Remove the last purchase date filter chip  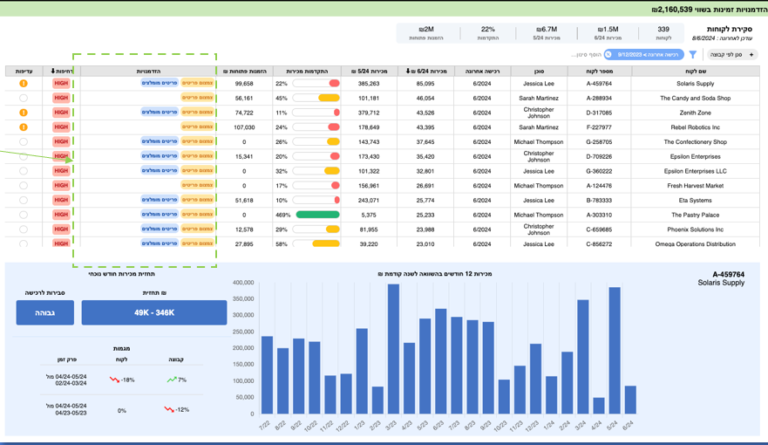(x=609, y=54)
